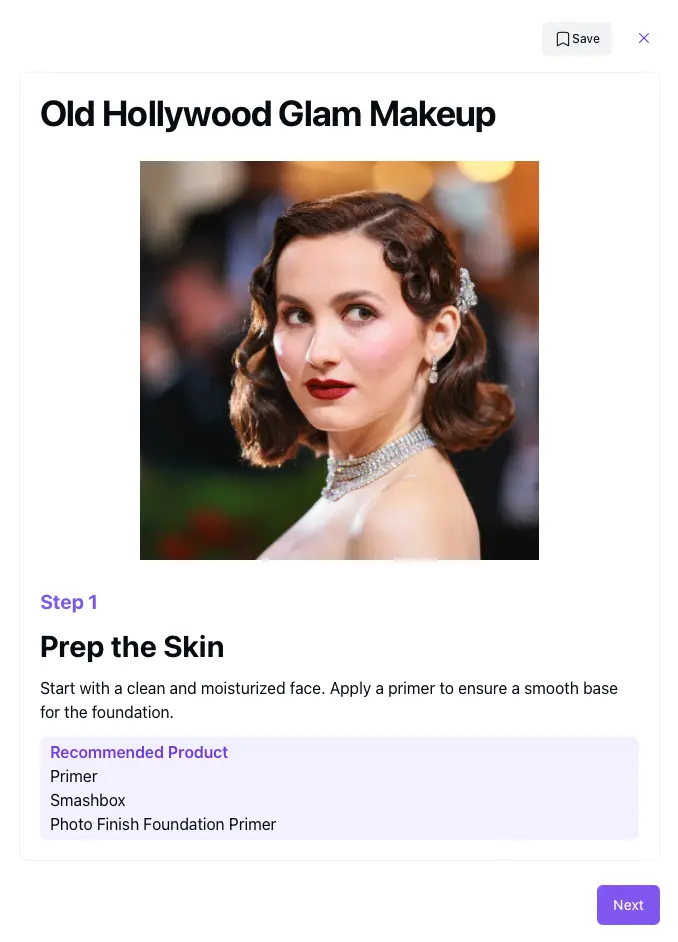
Task: Click the Recommended Product heading
Action: (139, 752)
